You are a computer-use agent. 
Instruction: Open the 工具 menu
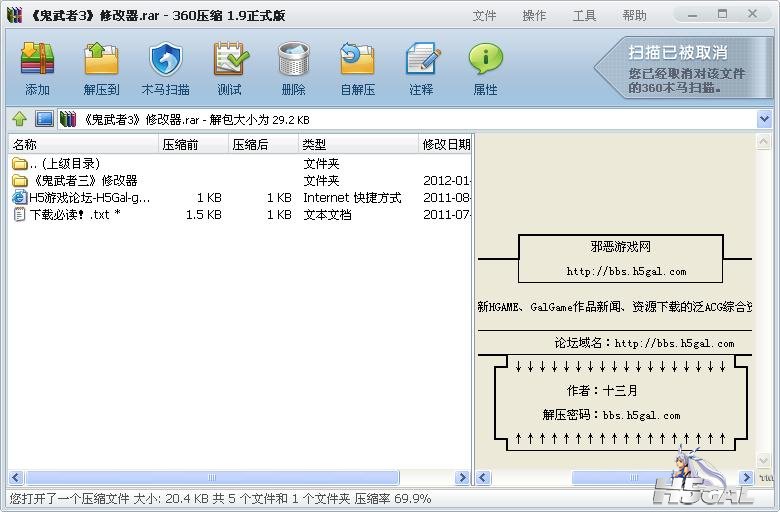point(584,15)
